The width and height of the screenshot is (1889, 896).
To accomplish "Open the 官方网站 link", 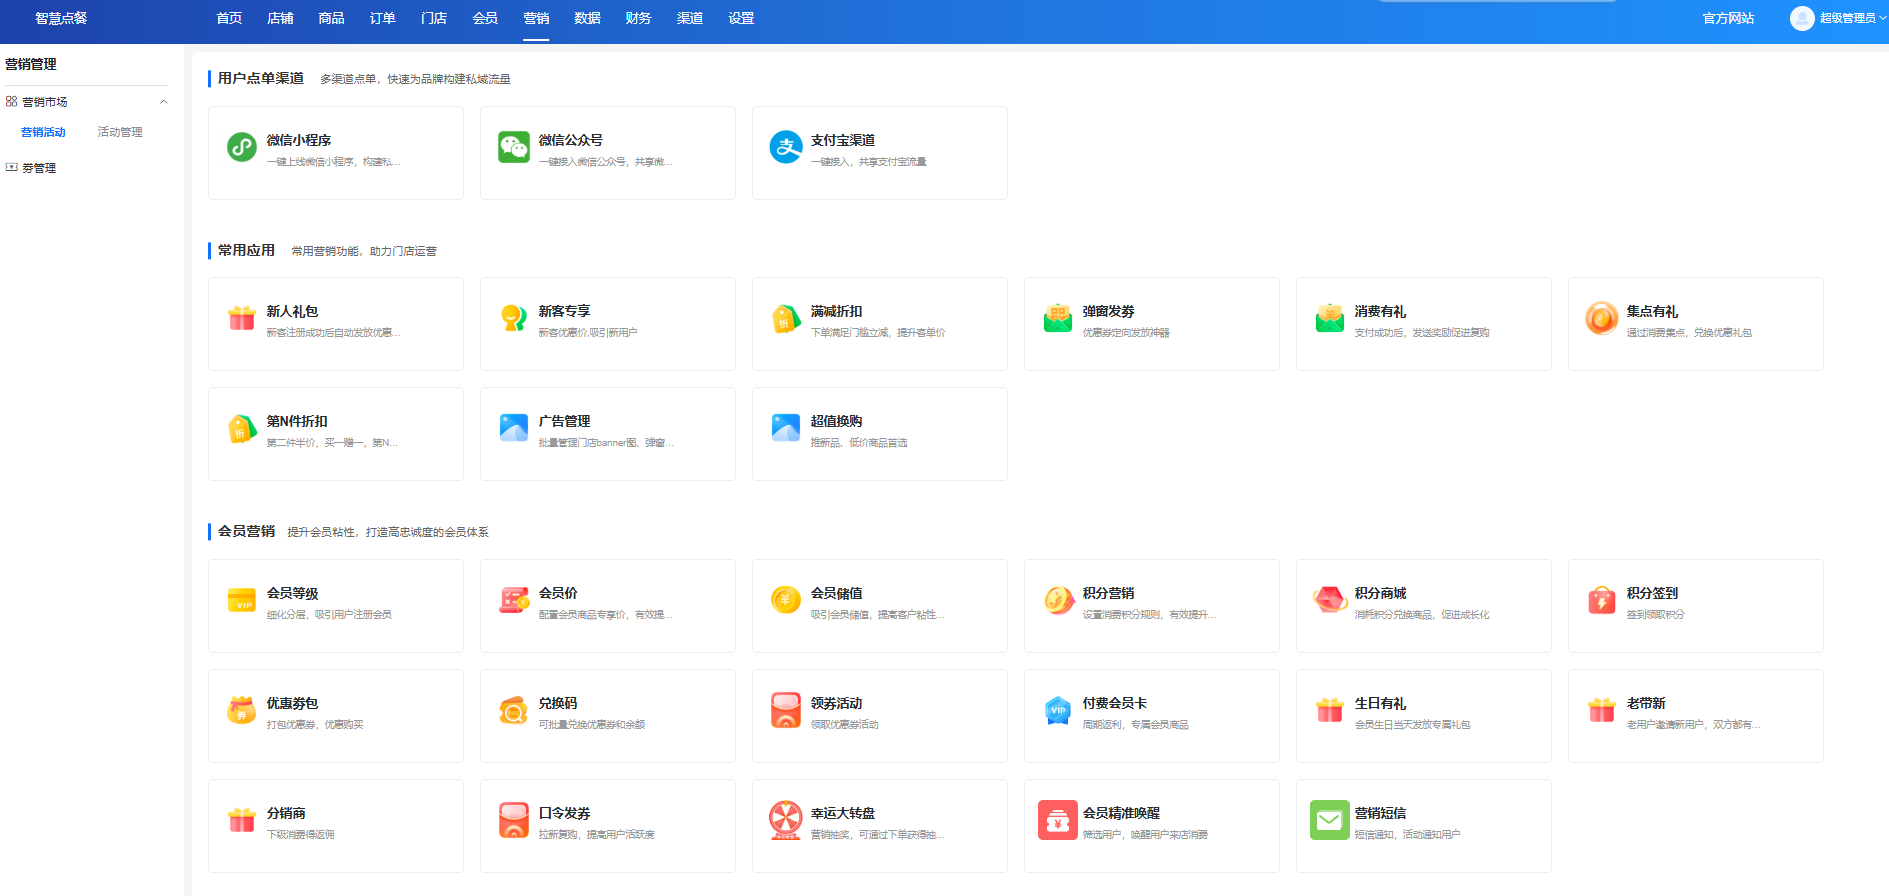I will click(x=1728, y=18).
